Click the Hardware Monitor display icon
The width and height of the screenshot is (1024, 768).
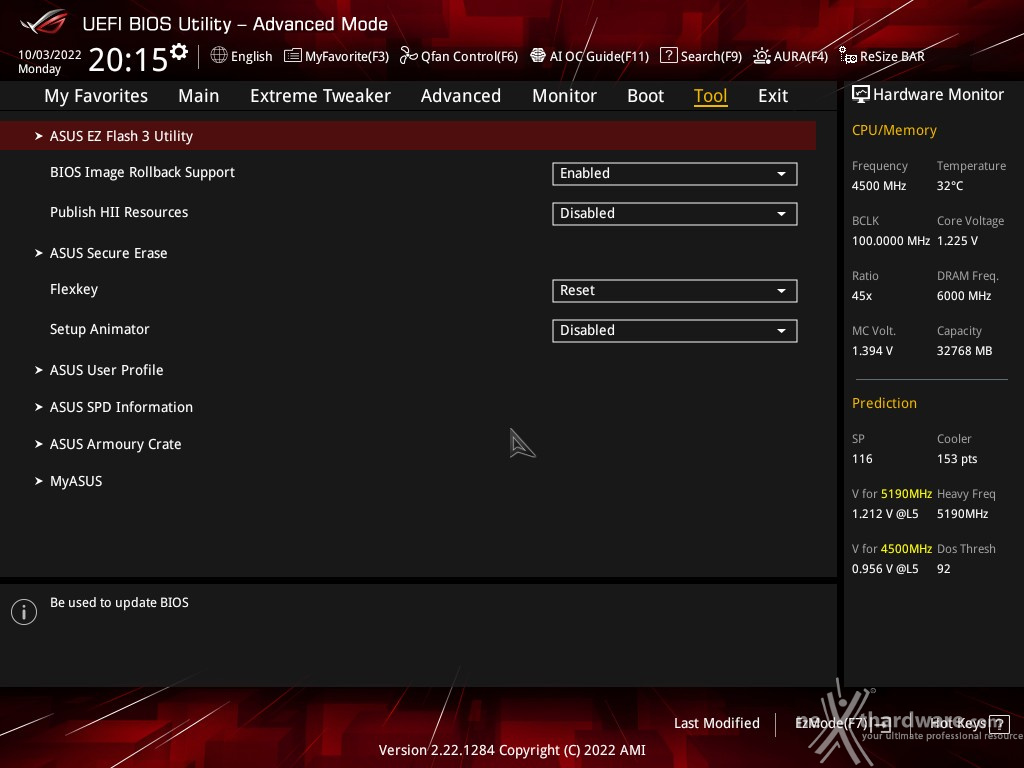[x=861, y=95]
